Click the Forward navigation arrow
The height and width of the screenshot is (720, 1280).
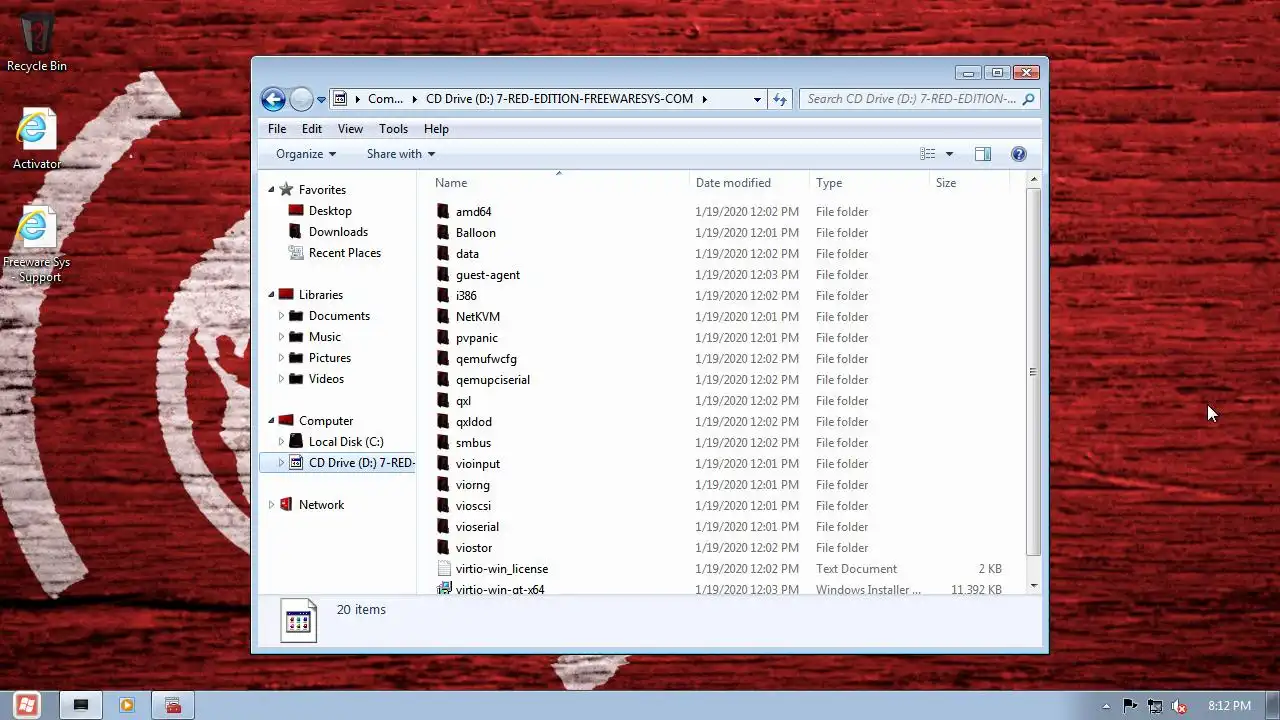[x=301, y=99]
